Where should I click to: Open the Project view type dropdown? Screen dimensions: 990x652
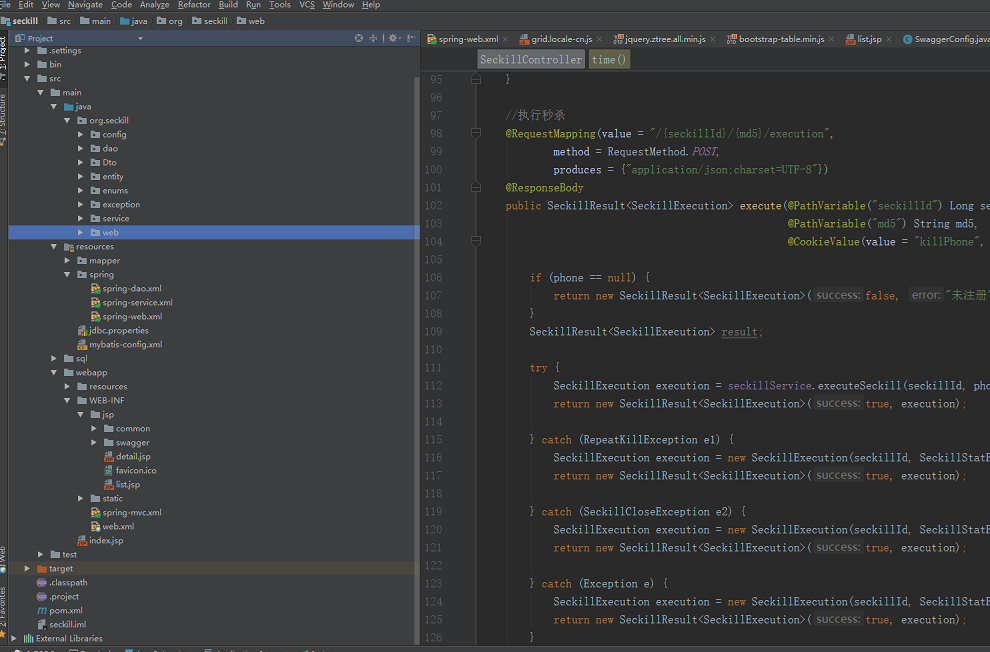(x=140, y=38)
